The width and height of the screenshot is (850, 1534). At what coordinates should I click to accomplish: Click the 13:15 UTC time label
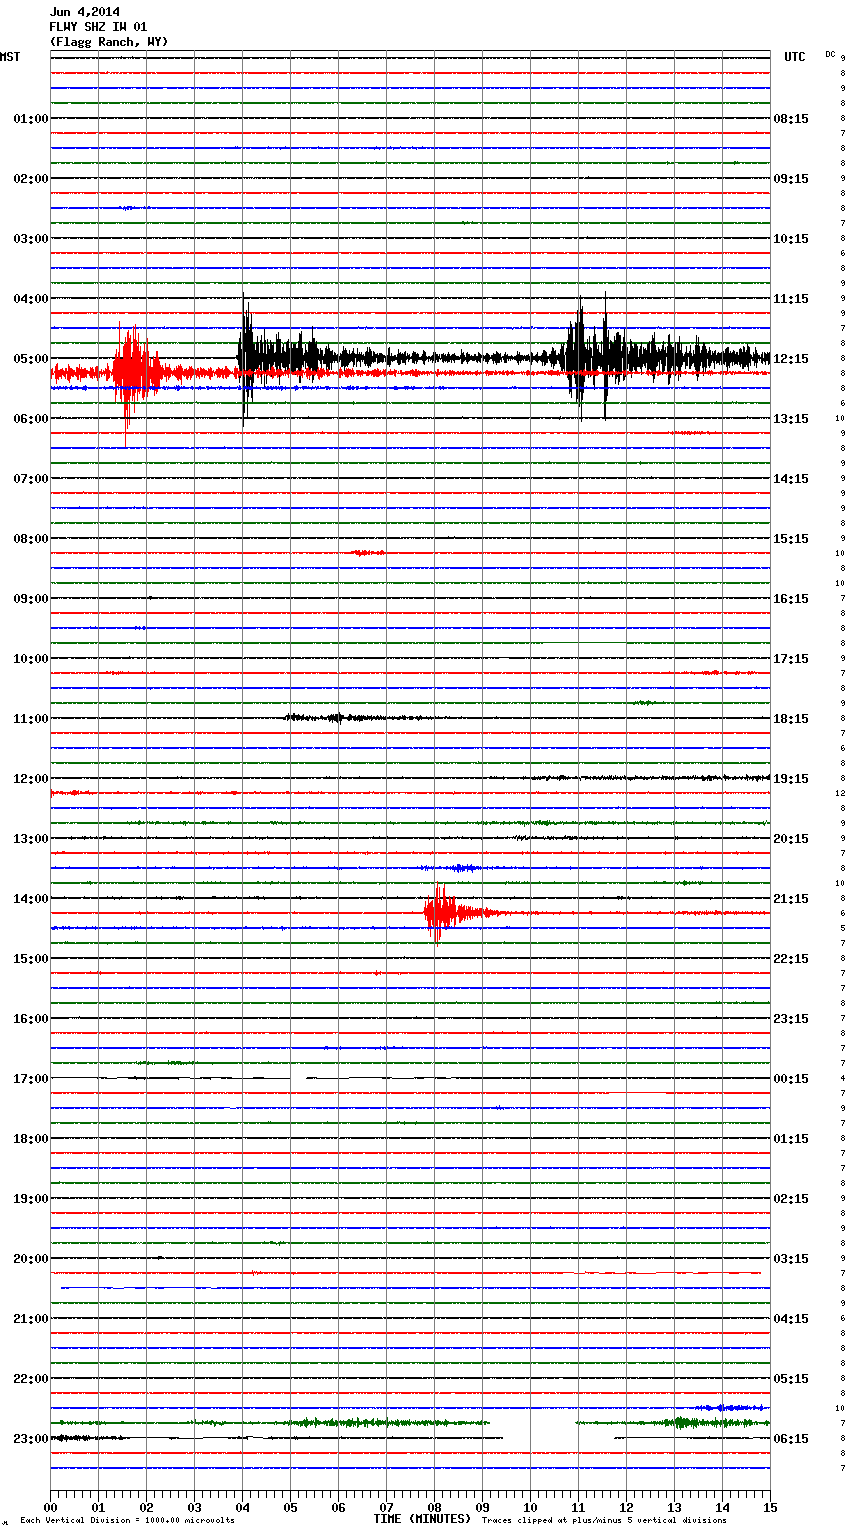791,419
